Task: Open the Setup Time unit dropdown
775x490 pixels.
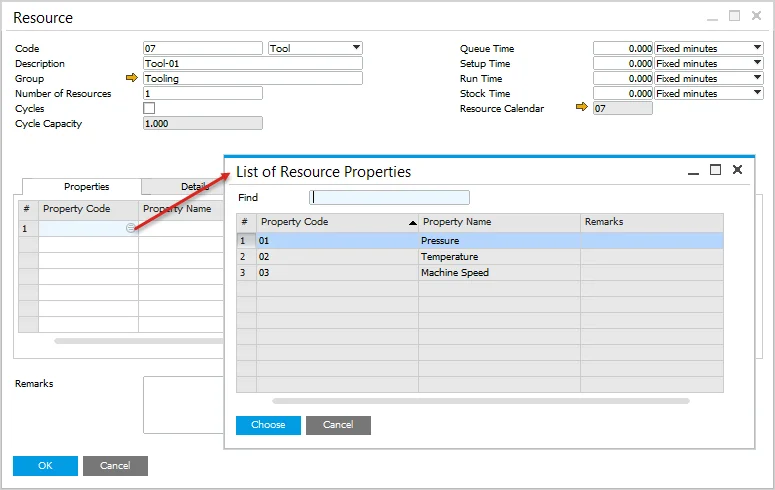Action: point(709,63)
